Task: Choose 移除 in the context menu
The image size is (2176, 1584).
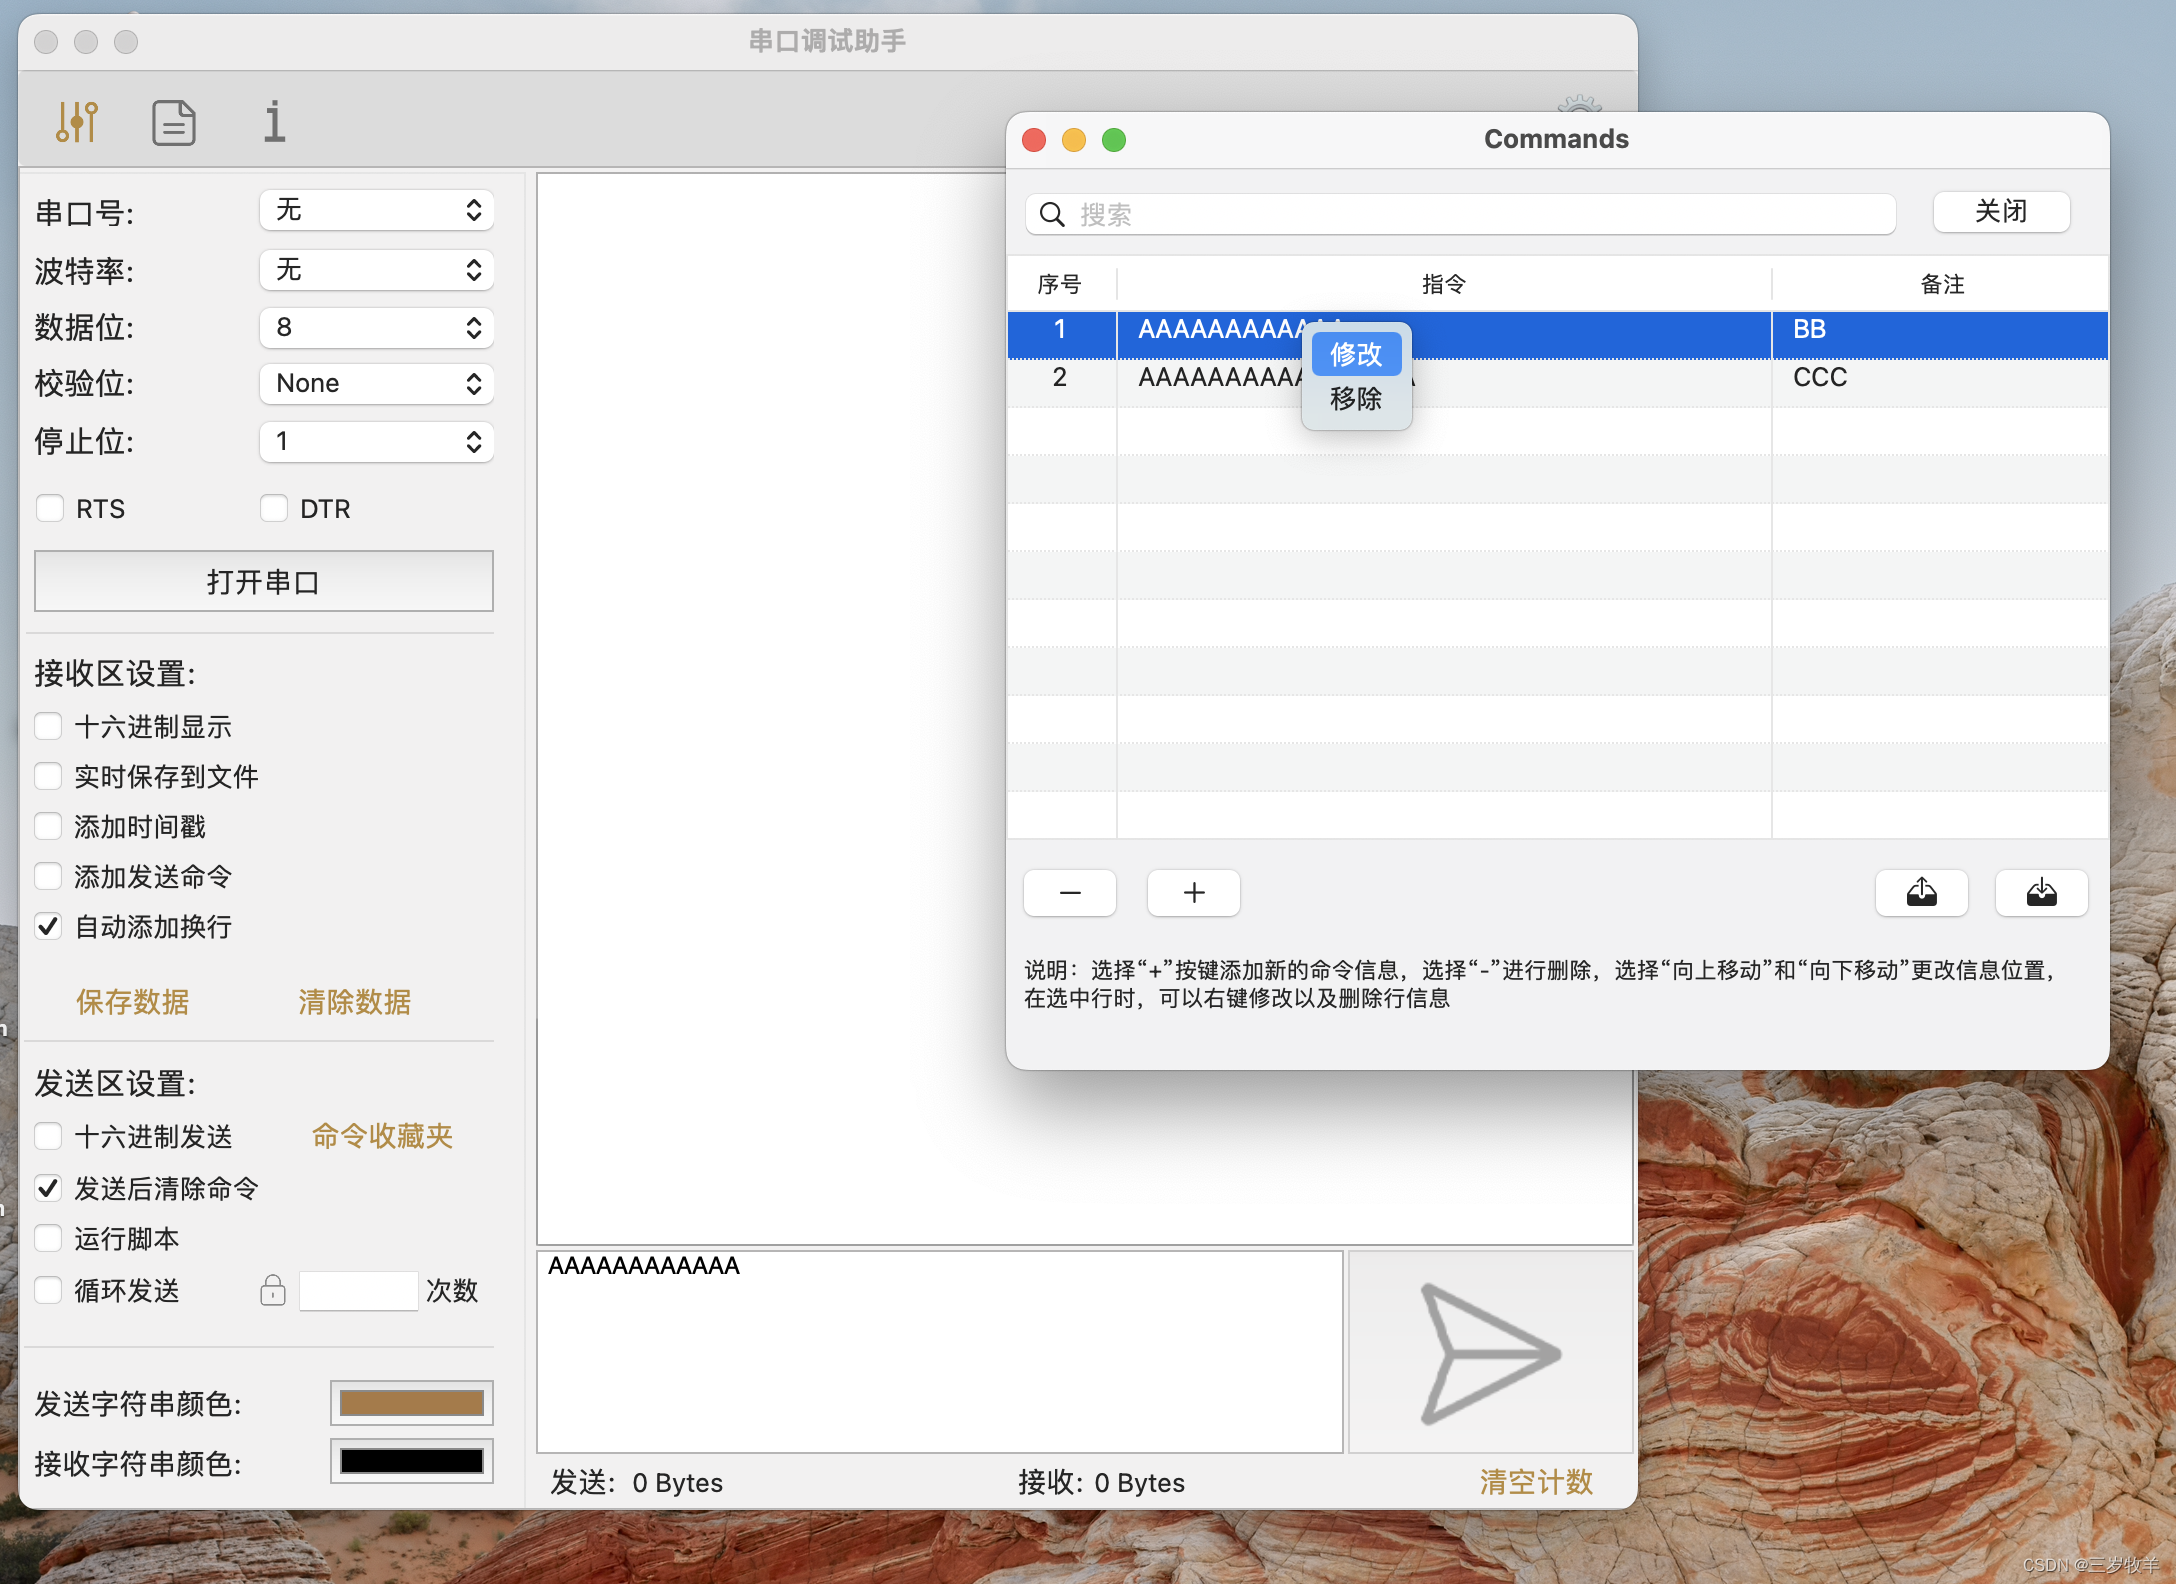Action: [x=1356, y=399]
